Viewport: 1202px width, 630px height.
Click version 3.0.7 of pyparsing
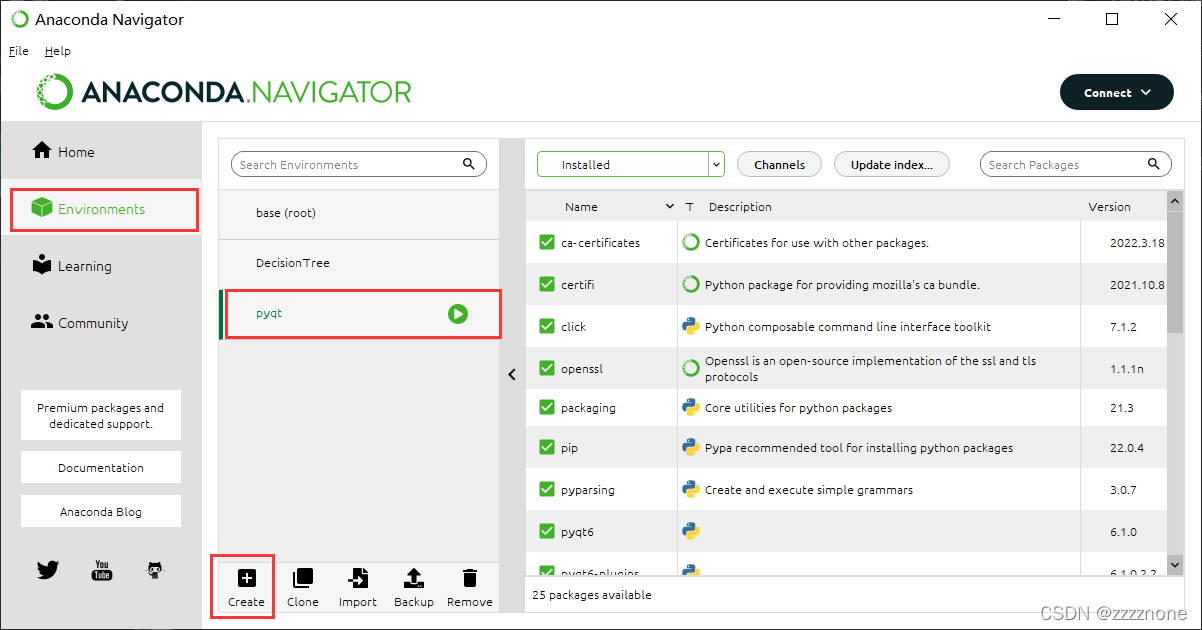pos(1123,490)
